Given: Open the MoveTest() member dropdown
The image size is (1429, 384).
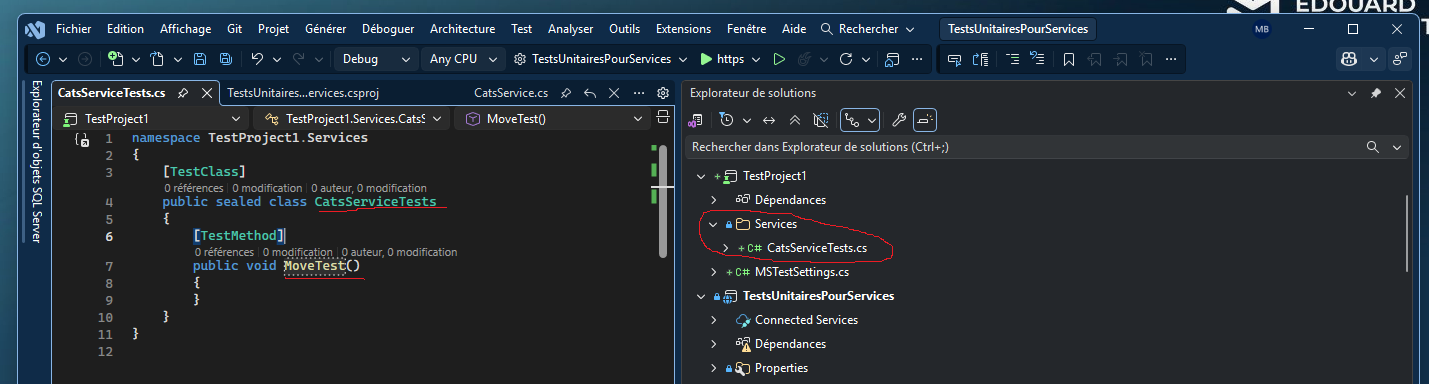Looking at the screenshot, I should pyautogui.click(x=553, y=119).
